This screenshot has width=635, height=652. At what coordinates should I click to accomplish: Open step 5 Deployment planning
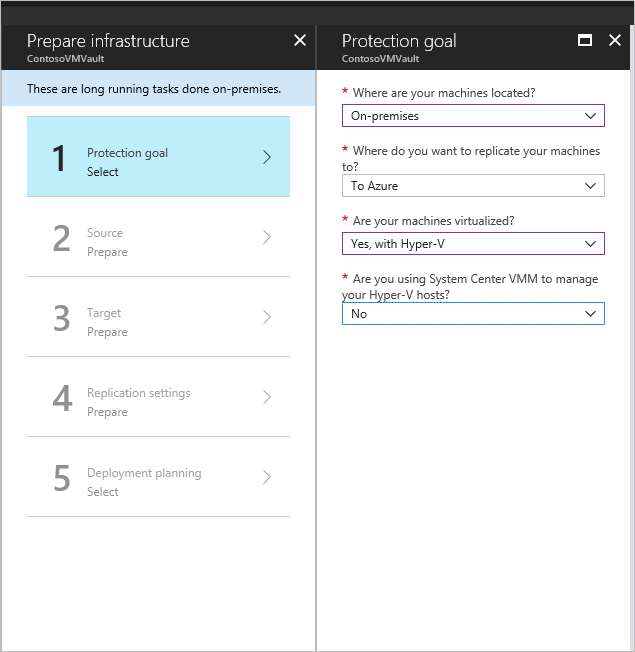[x=158, y=477]
